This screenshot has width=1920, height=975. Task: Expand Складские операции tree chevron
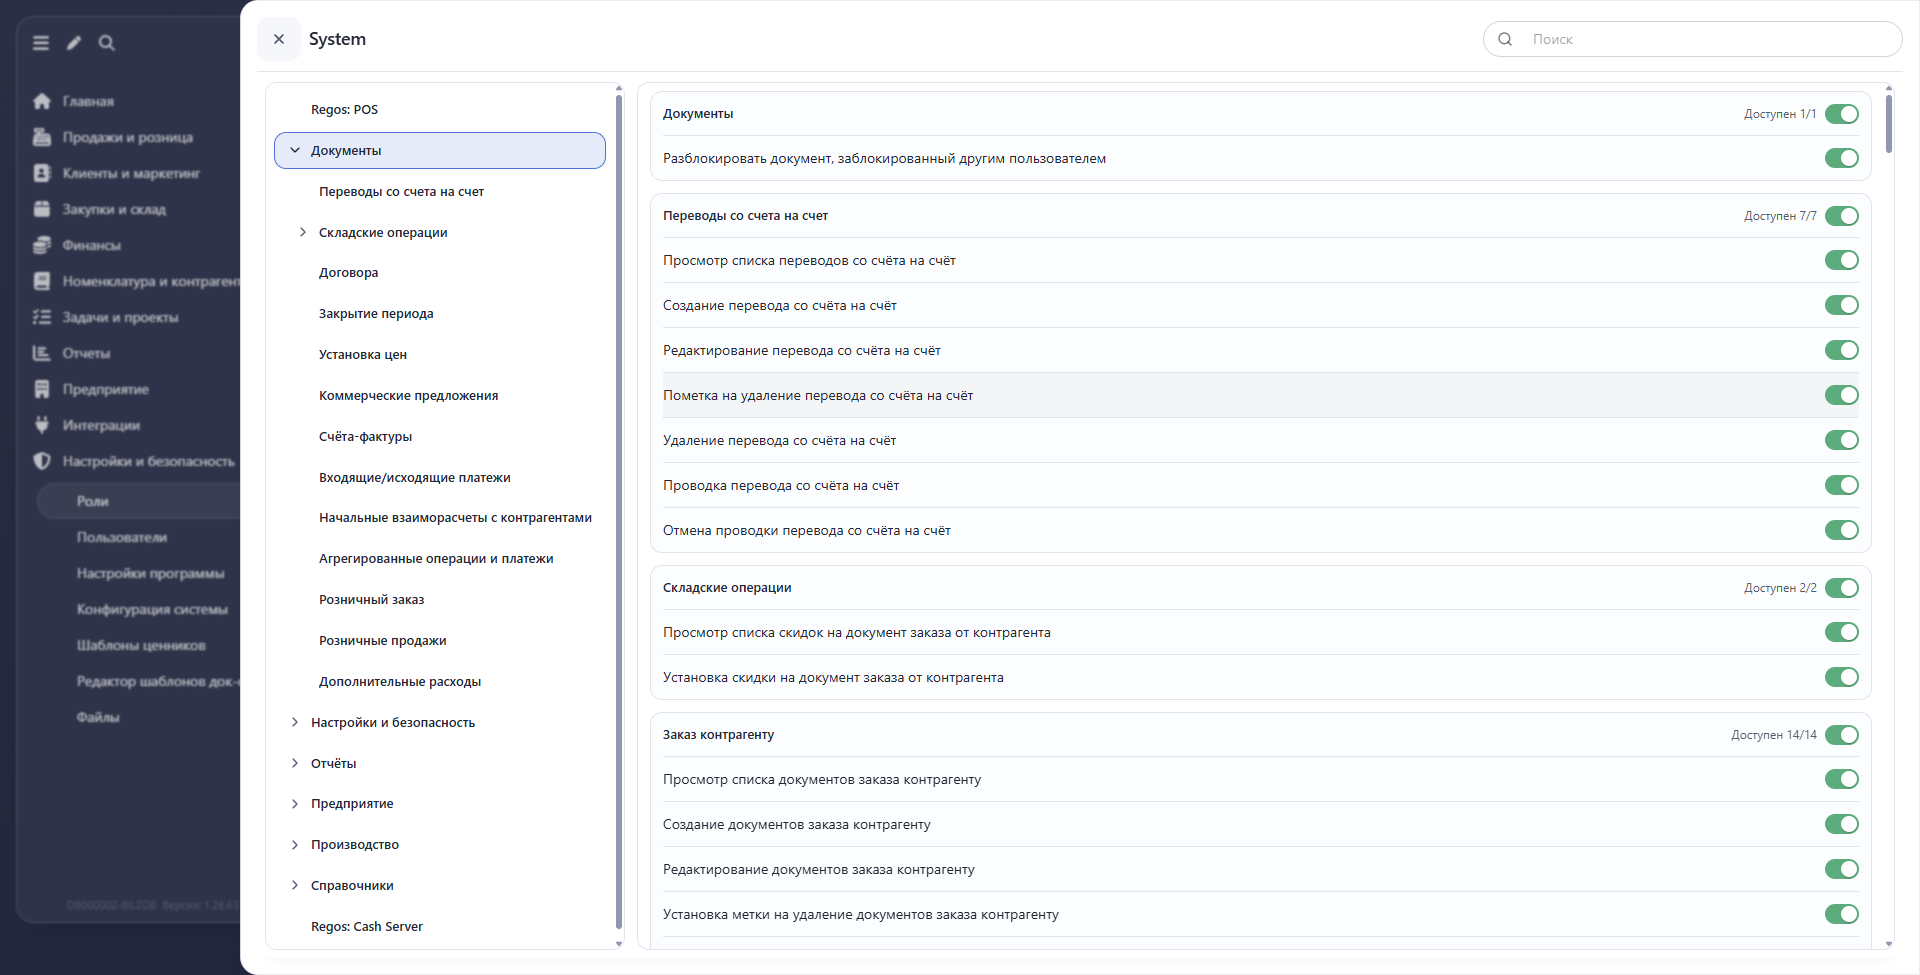click(x=303, y=232)
